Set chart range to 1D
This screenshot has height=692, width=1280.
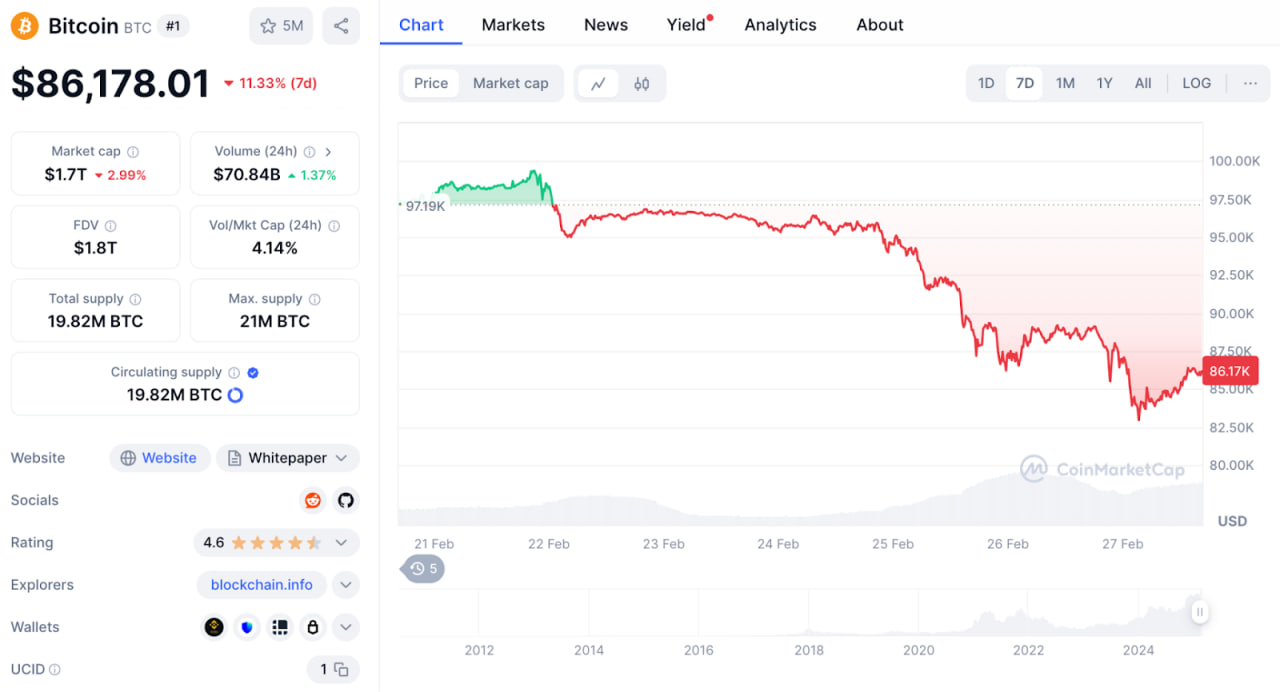986,84
